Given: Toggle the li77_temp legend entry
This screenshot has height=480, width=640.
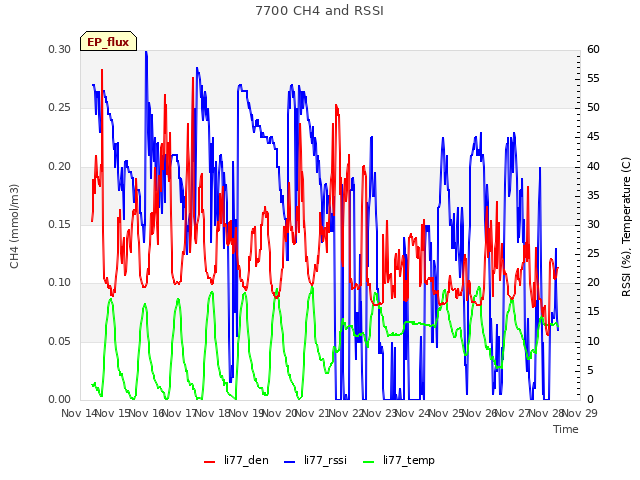Looking at the screenshot, I should [399, 460].
